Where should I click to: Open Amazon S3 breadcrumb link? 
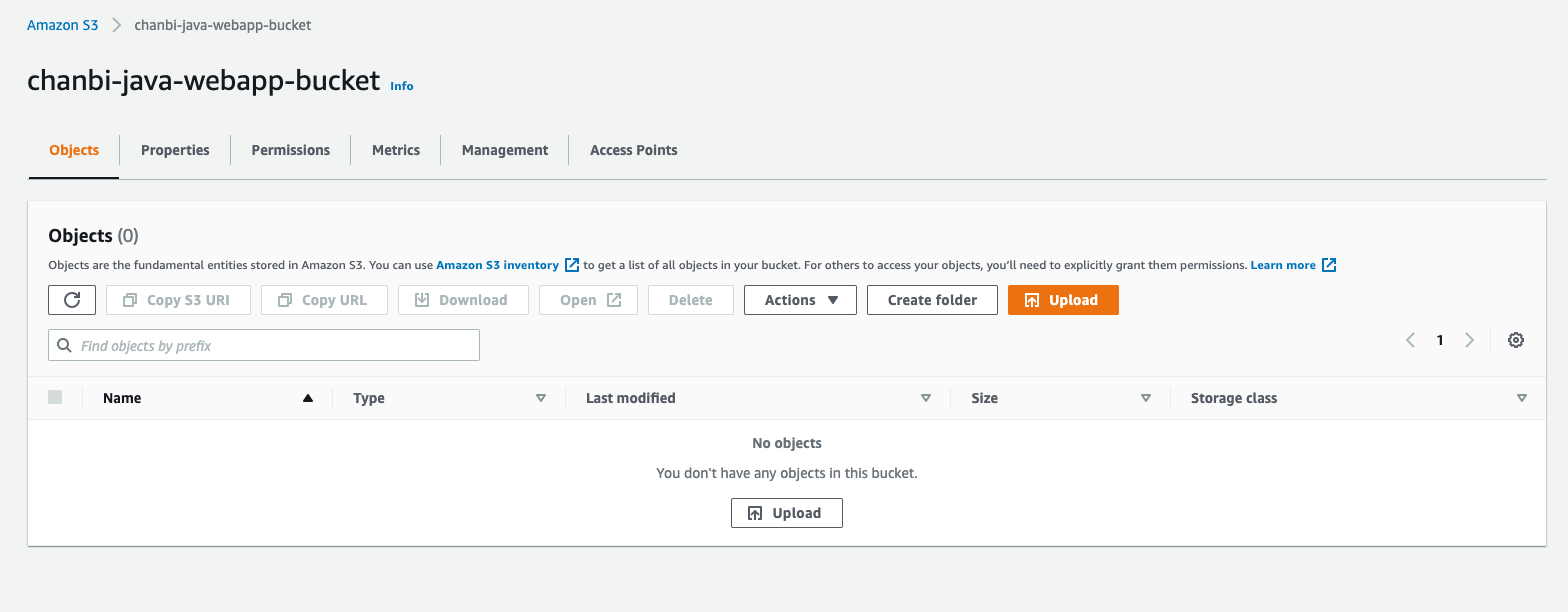(63, 25)
